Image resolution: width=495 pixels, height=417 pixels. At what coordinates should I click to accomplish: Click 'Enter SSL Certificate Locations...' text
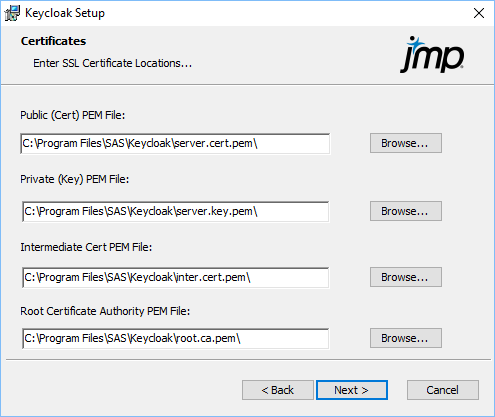click(112, 63)
